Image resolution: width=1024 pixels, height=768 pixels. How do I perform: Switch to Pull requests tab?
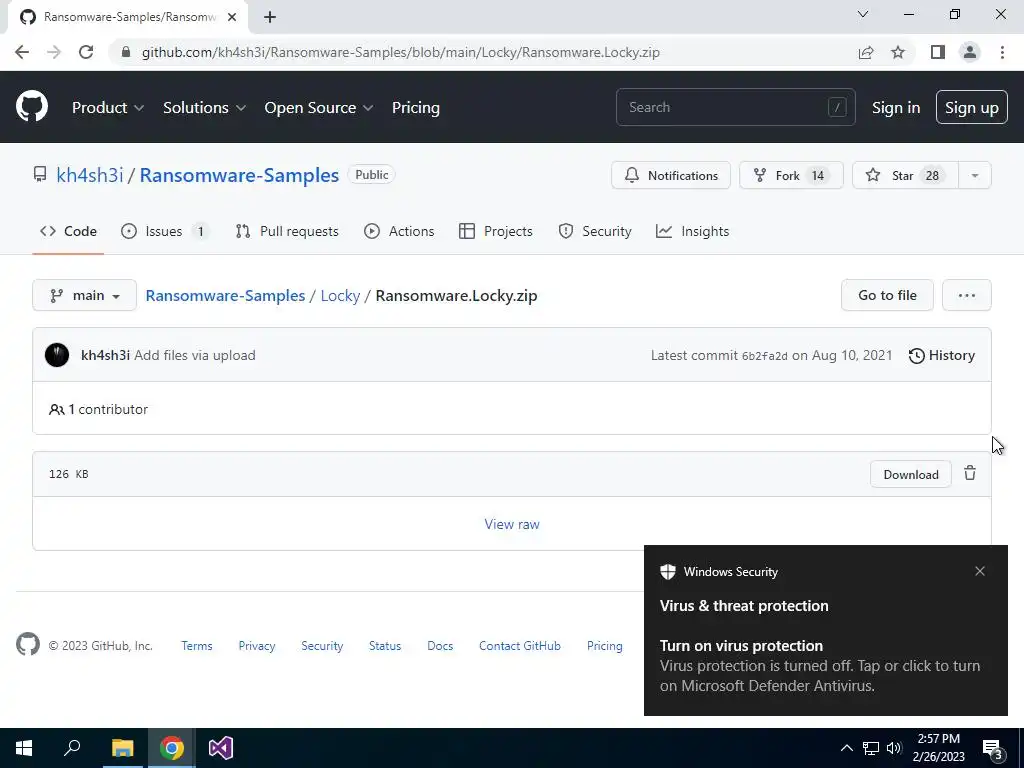287,231
